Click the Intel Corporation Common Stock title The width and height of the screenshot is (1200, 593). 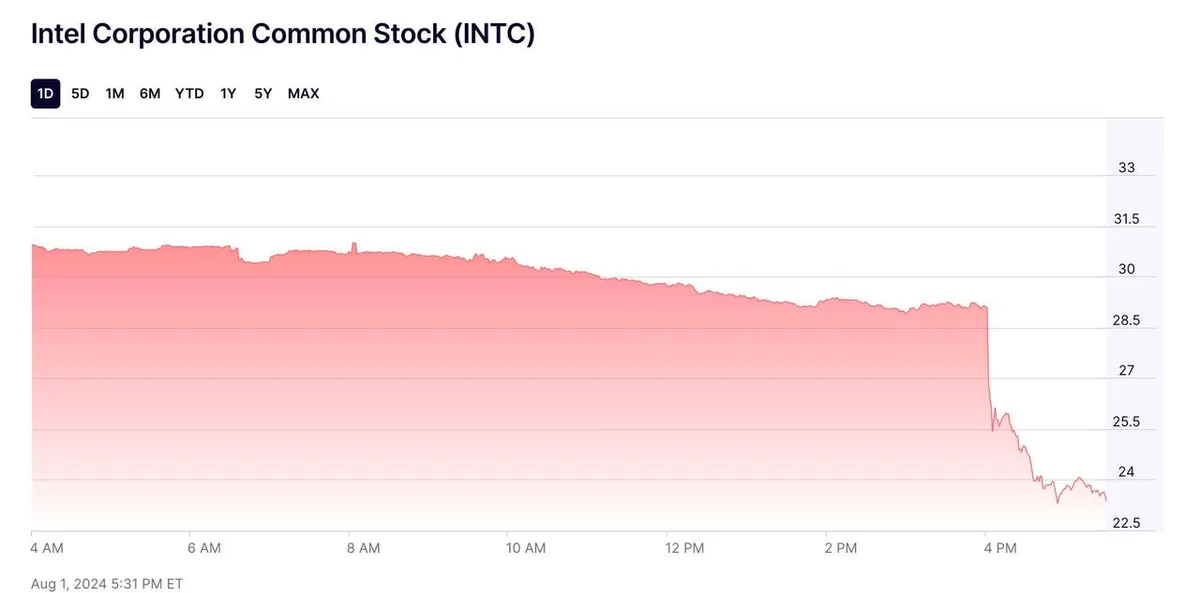pyautogui.click(x=283, y=34)
